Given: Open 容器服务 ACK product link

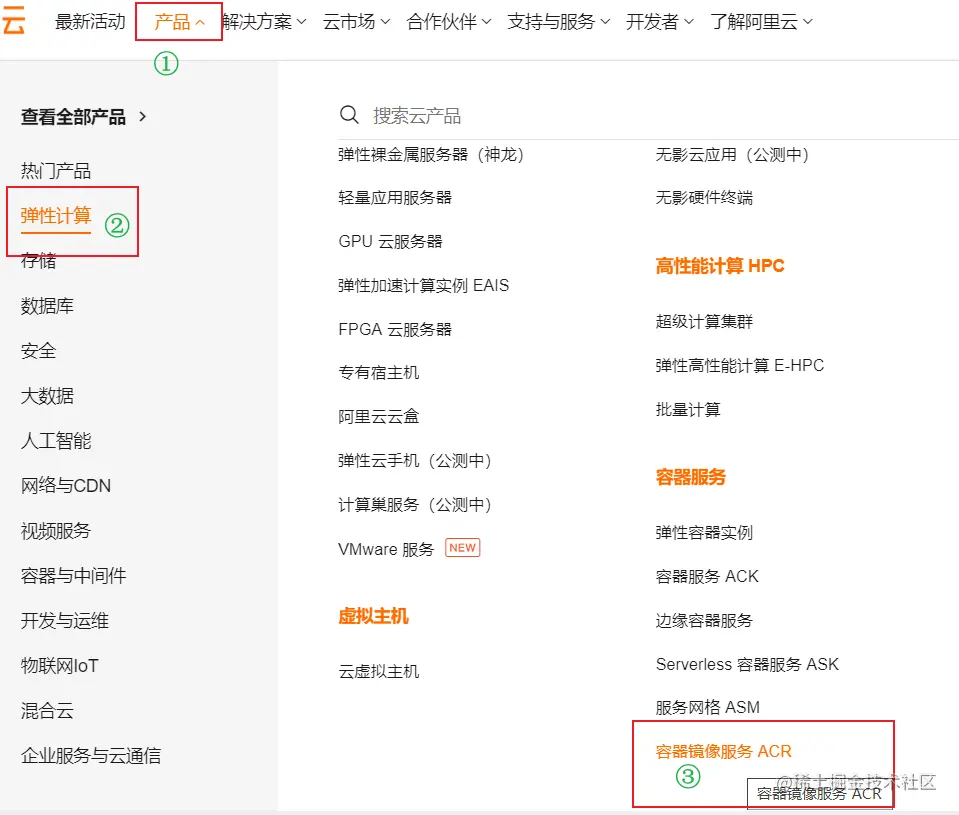Looking at the screenshot, I should 707,577.
